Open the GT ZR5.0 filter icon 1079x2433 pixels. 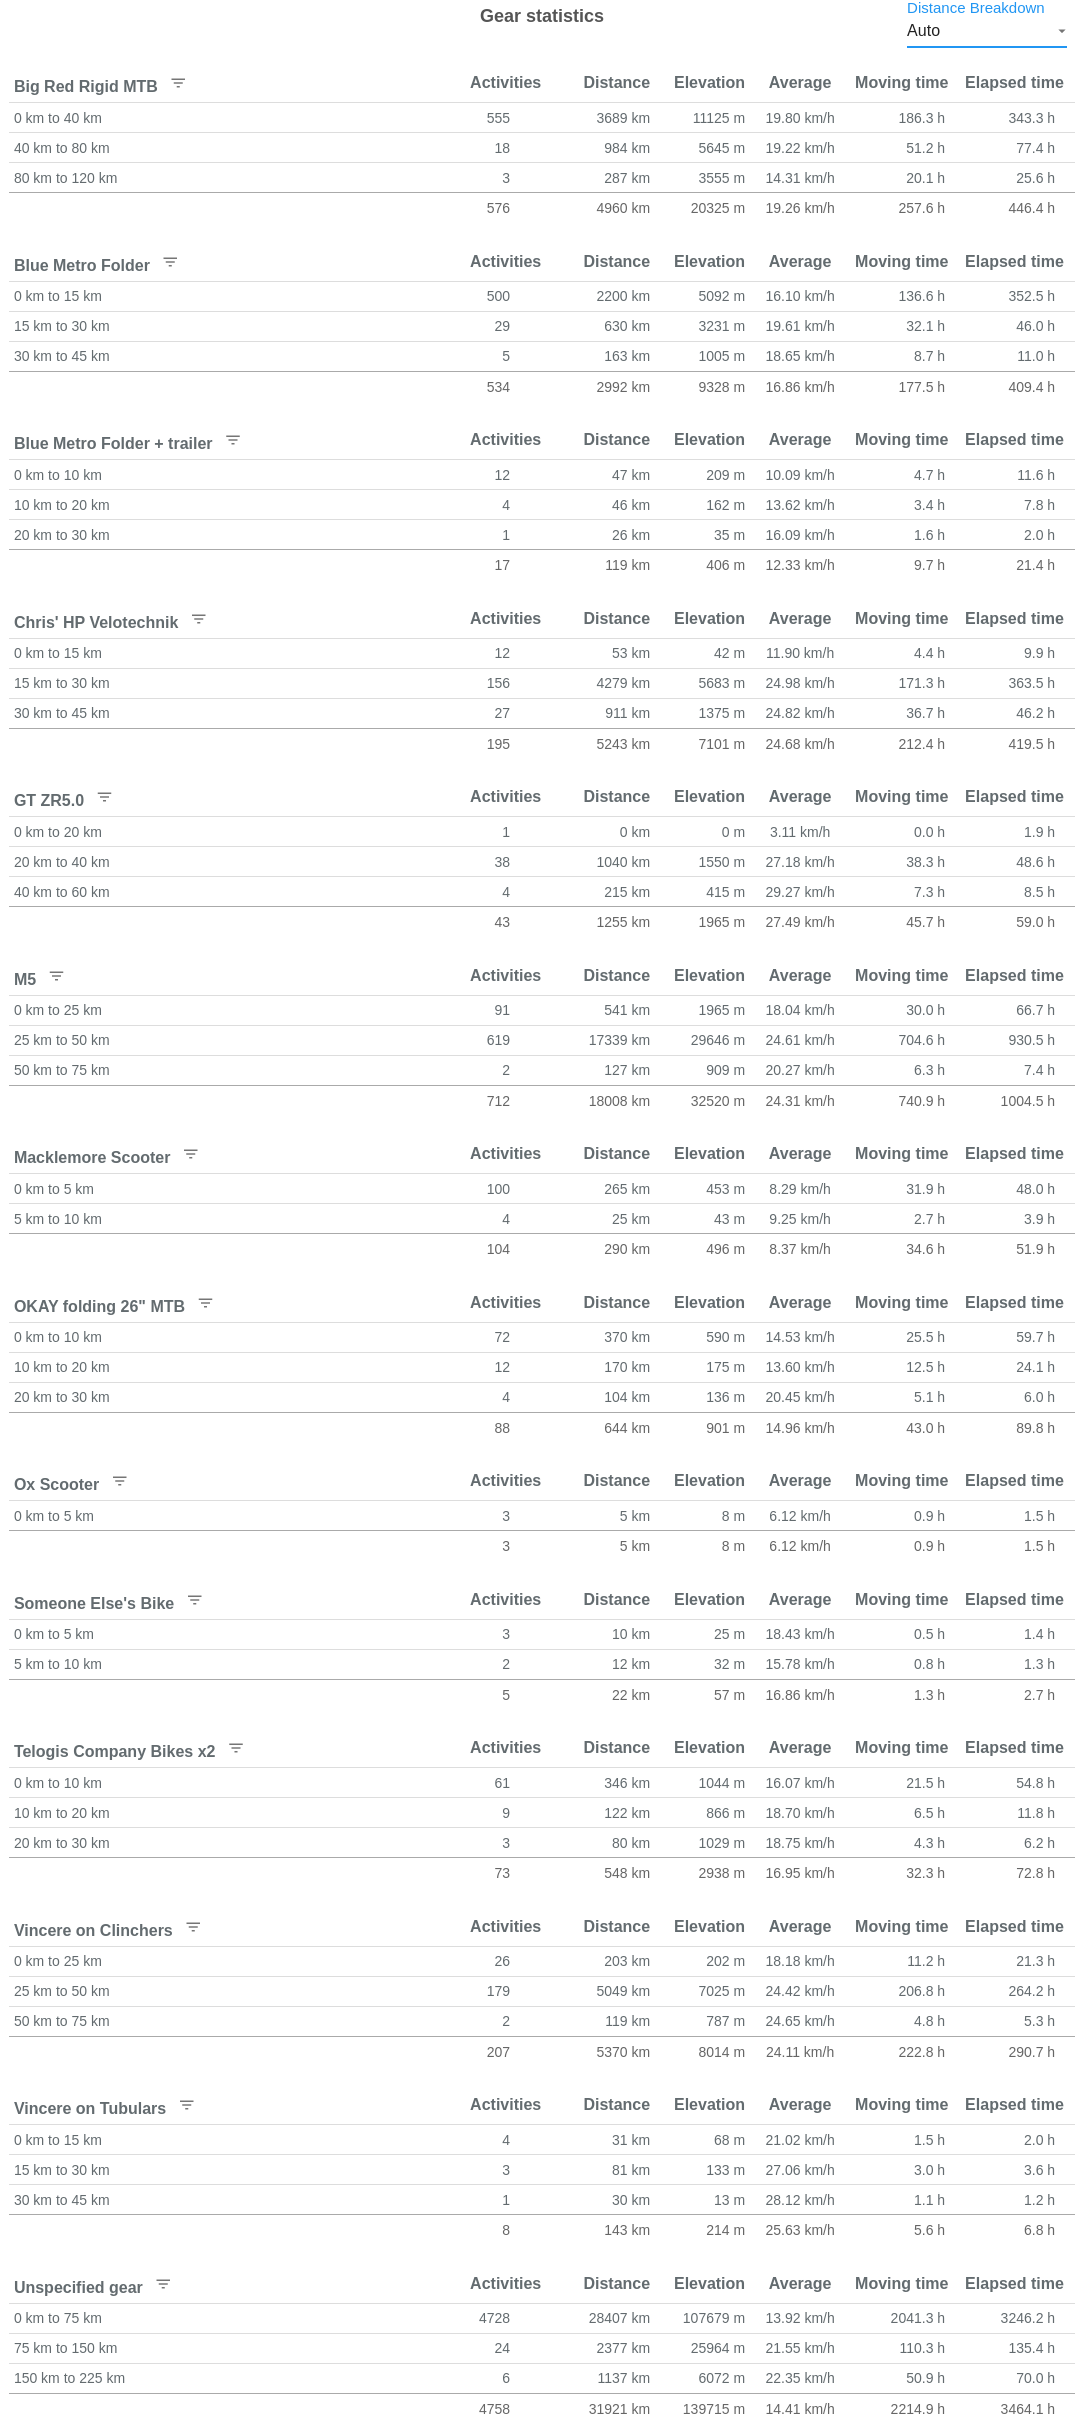[x=104, y=797]
